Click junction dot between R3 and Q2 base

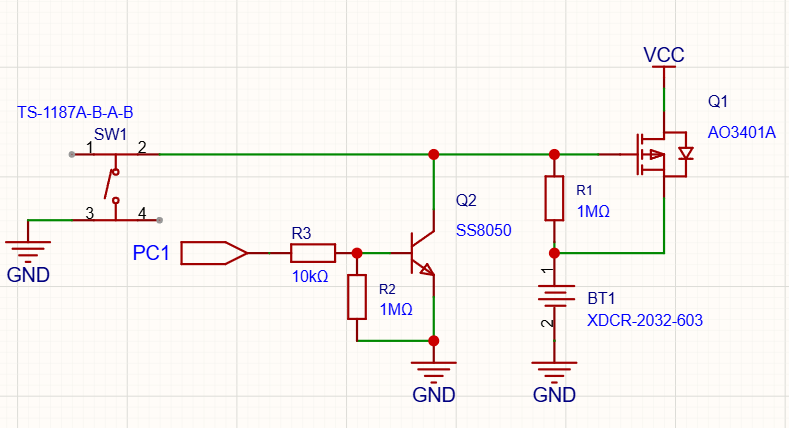tap(357, 253)
